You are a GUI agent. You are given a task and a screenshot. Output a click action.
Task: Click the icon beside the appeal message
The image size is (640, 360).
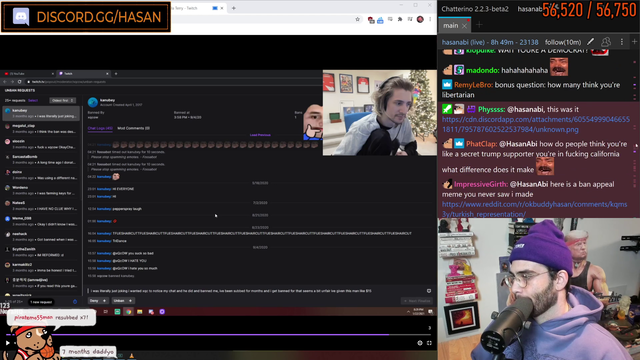(x=429, y=291)
